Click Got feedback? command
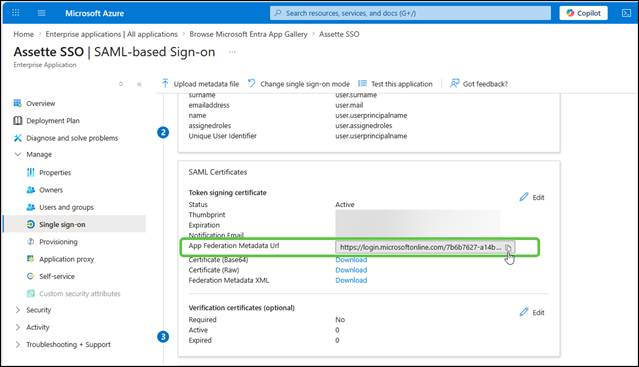 [479, 84]
